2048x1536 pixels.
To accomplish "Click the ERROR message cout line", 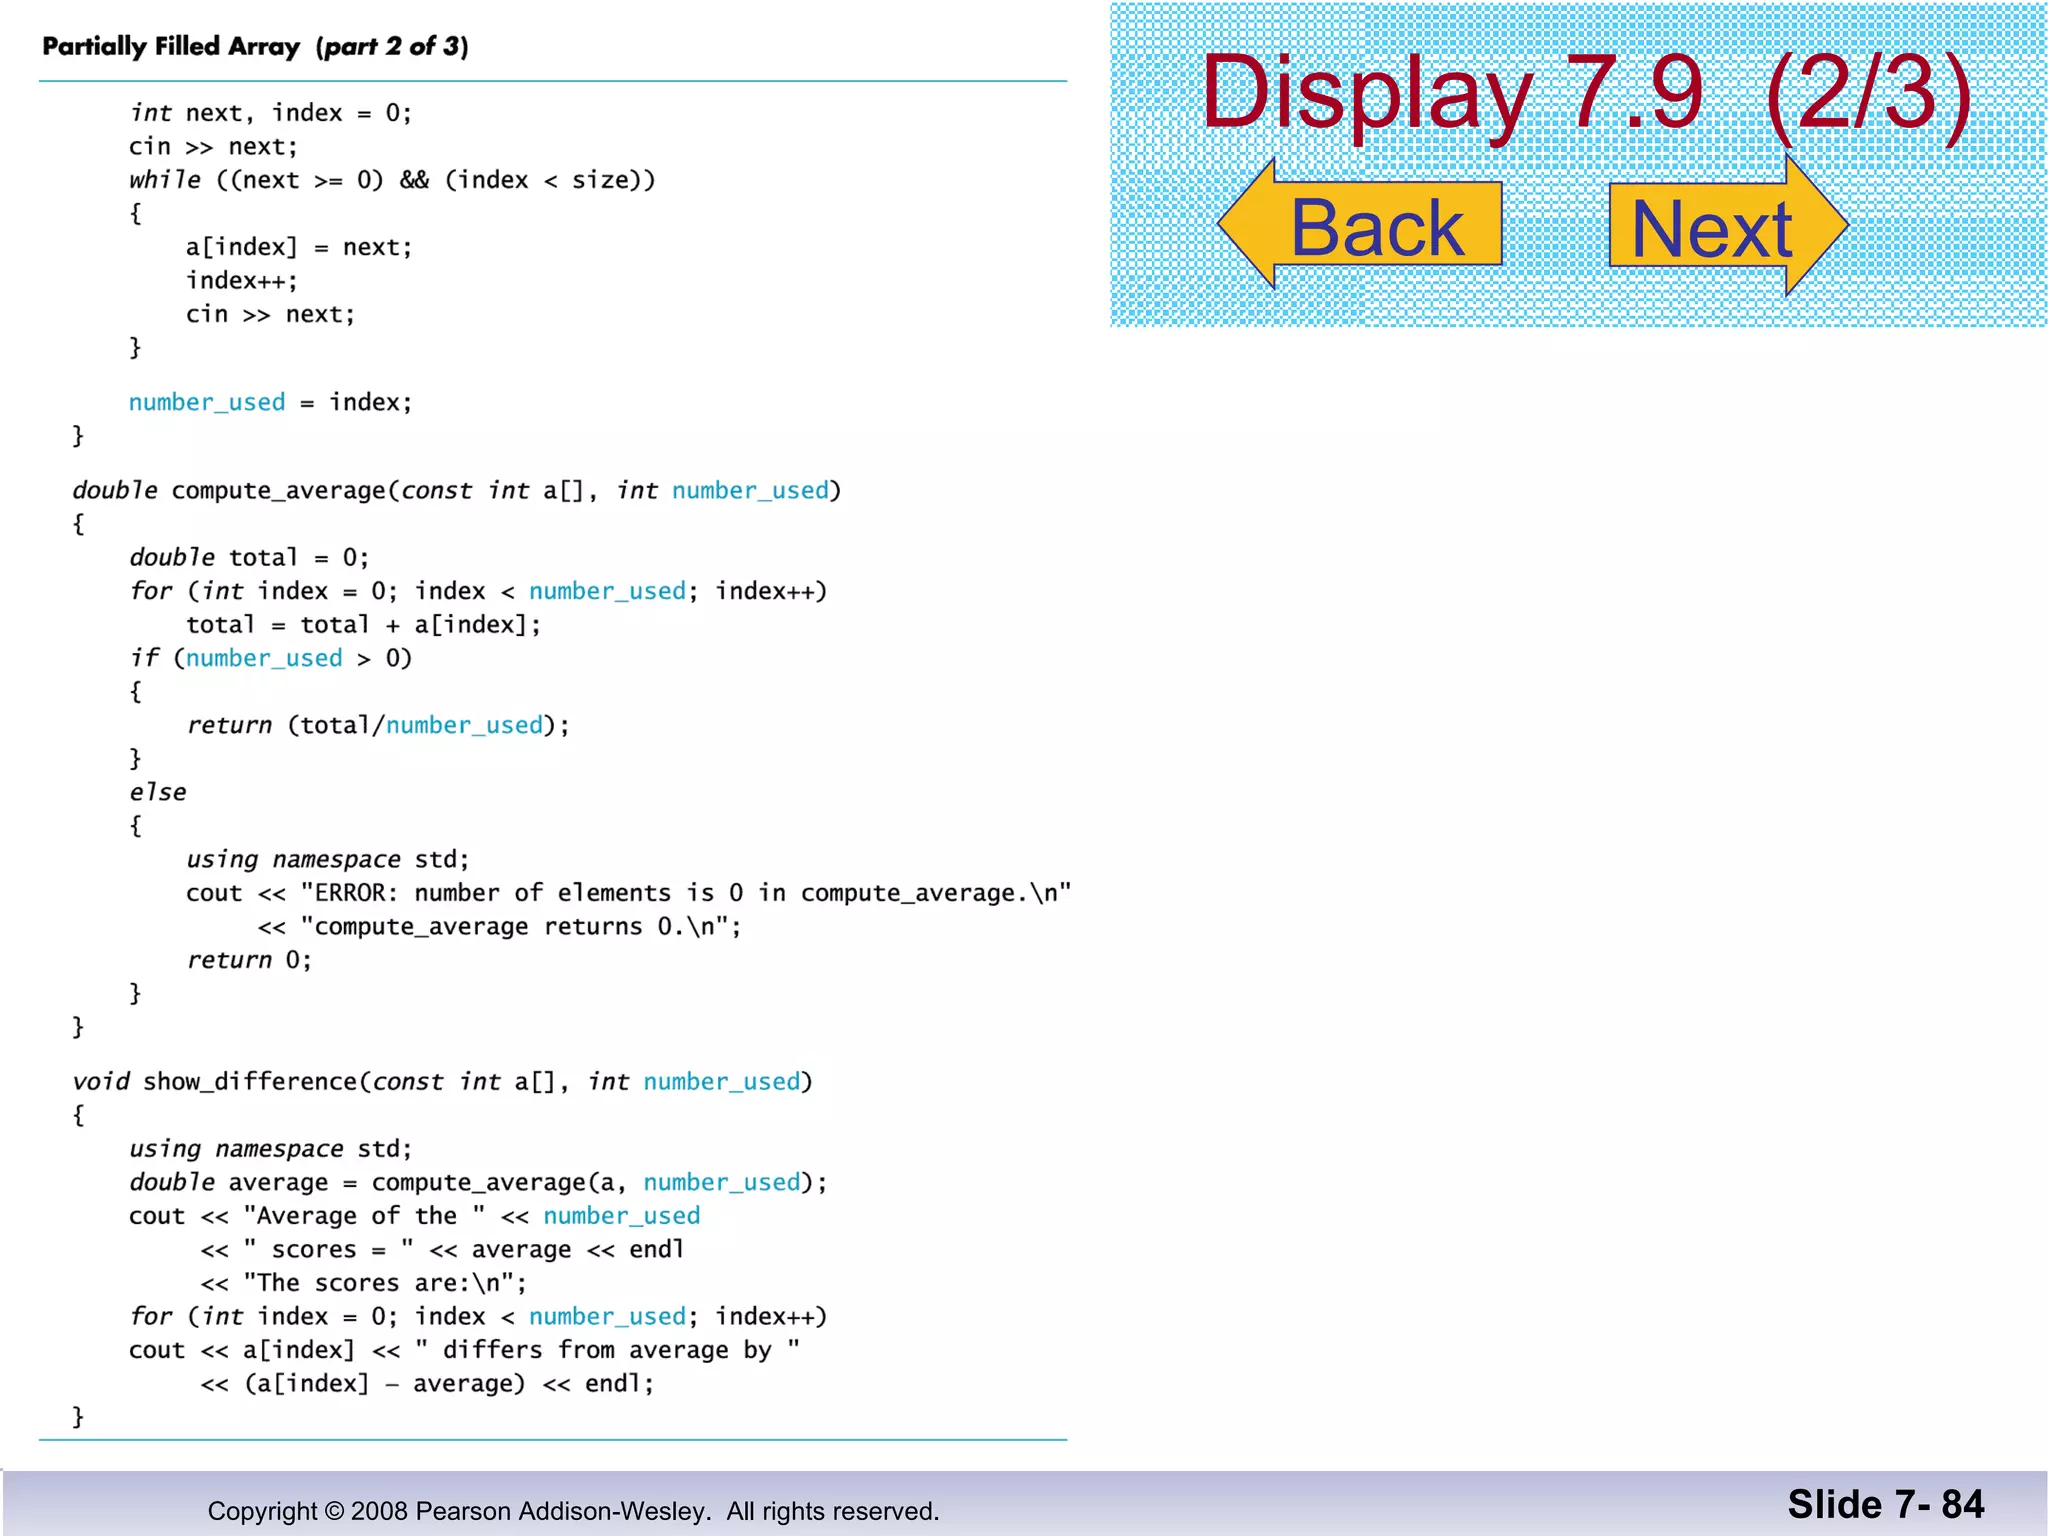I will [x=628, y=893].
